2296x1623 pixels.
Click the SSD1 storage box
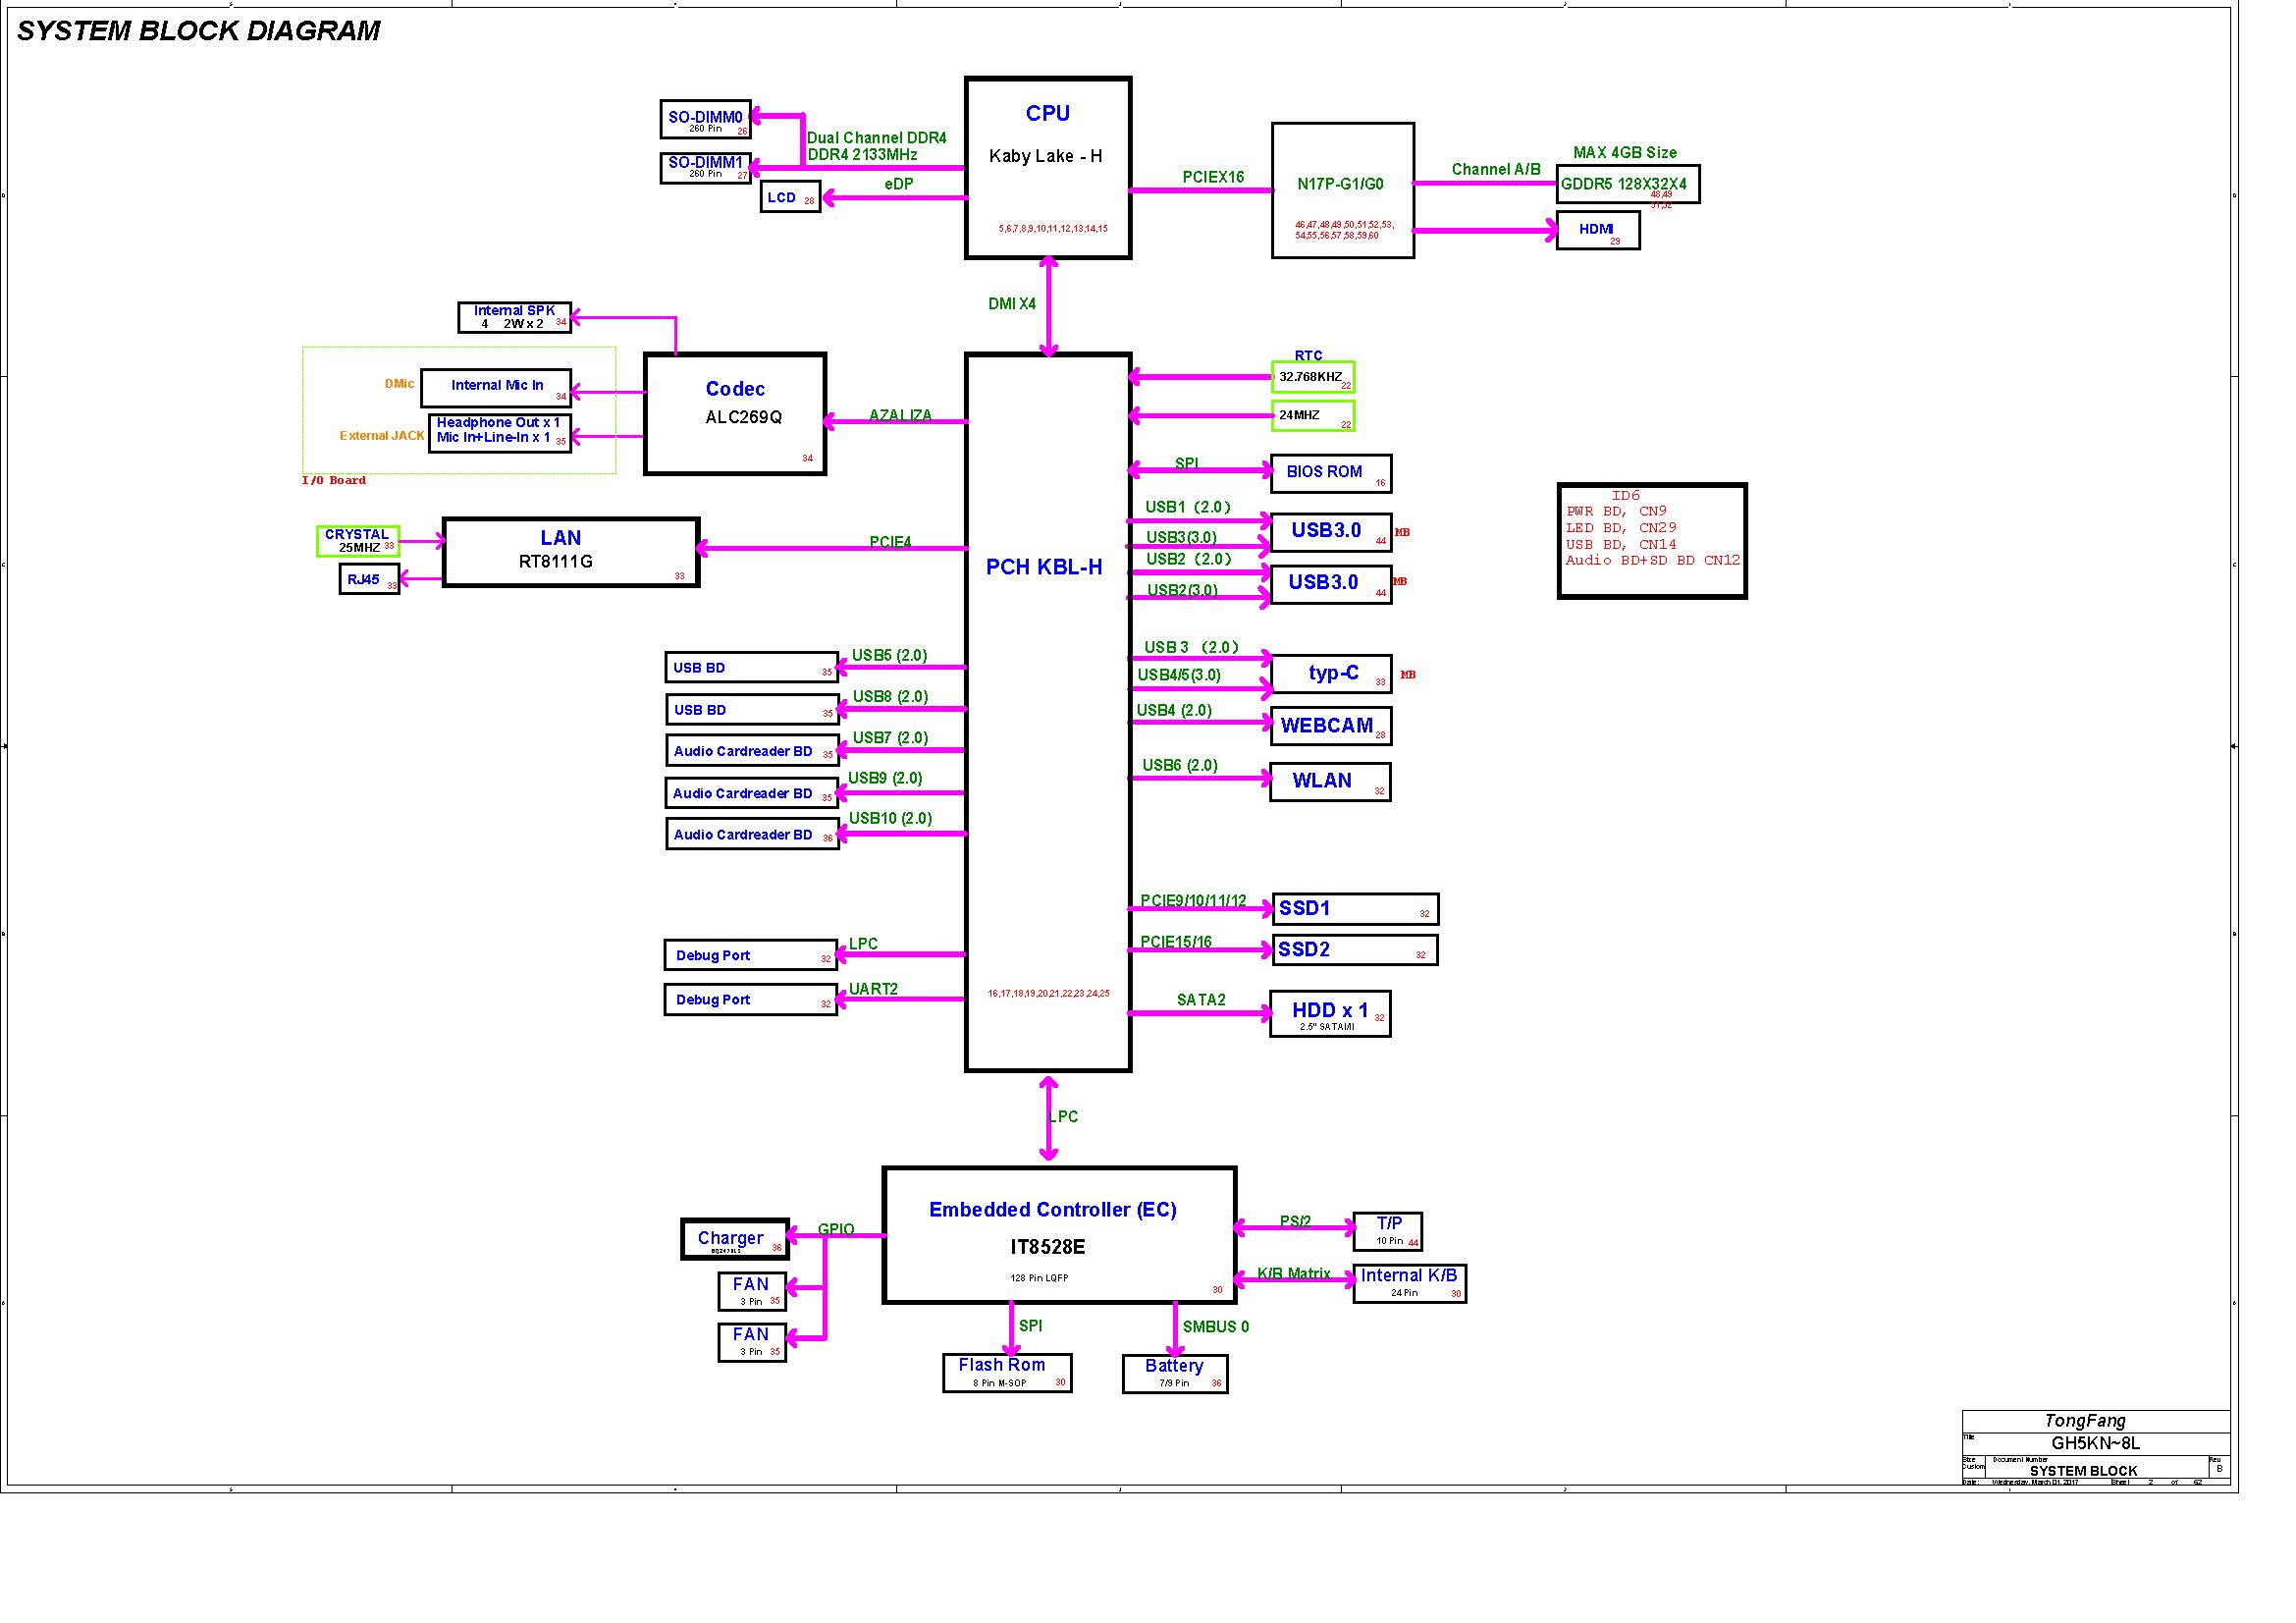1354,908
